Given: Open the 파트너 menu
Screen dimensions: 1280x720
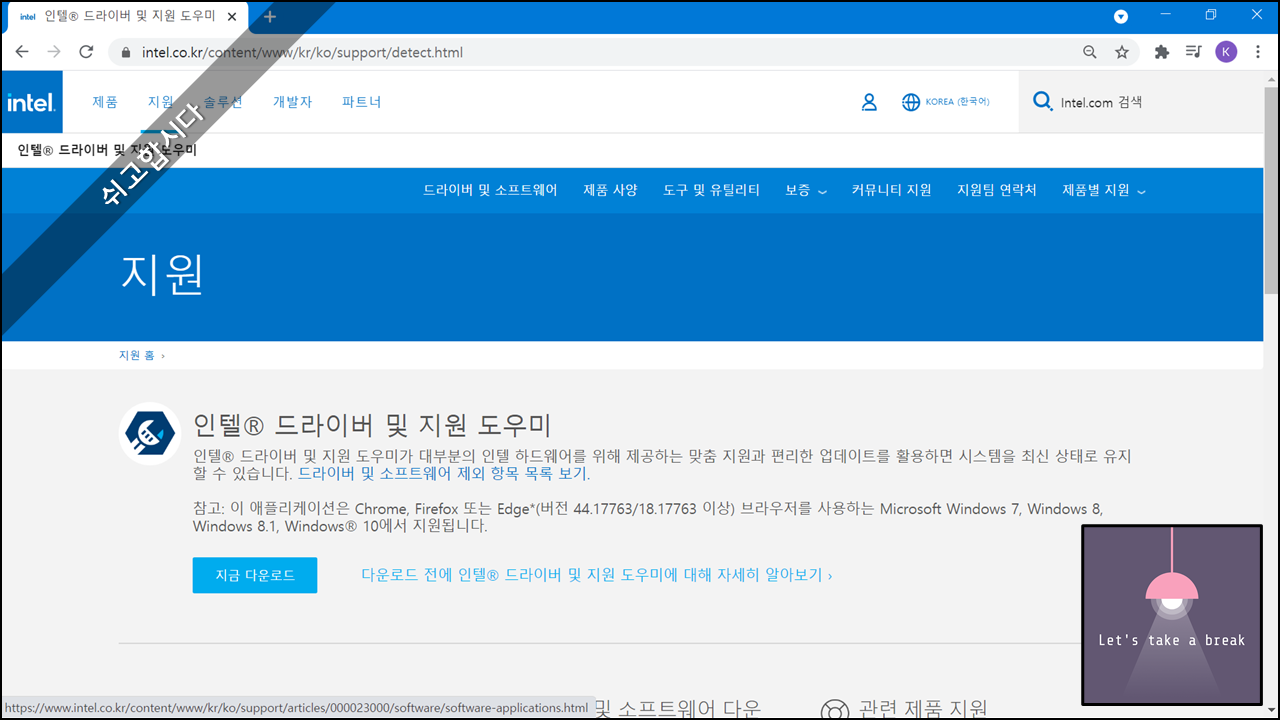Looking at the screenshot, I should point(361,102).
